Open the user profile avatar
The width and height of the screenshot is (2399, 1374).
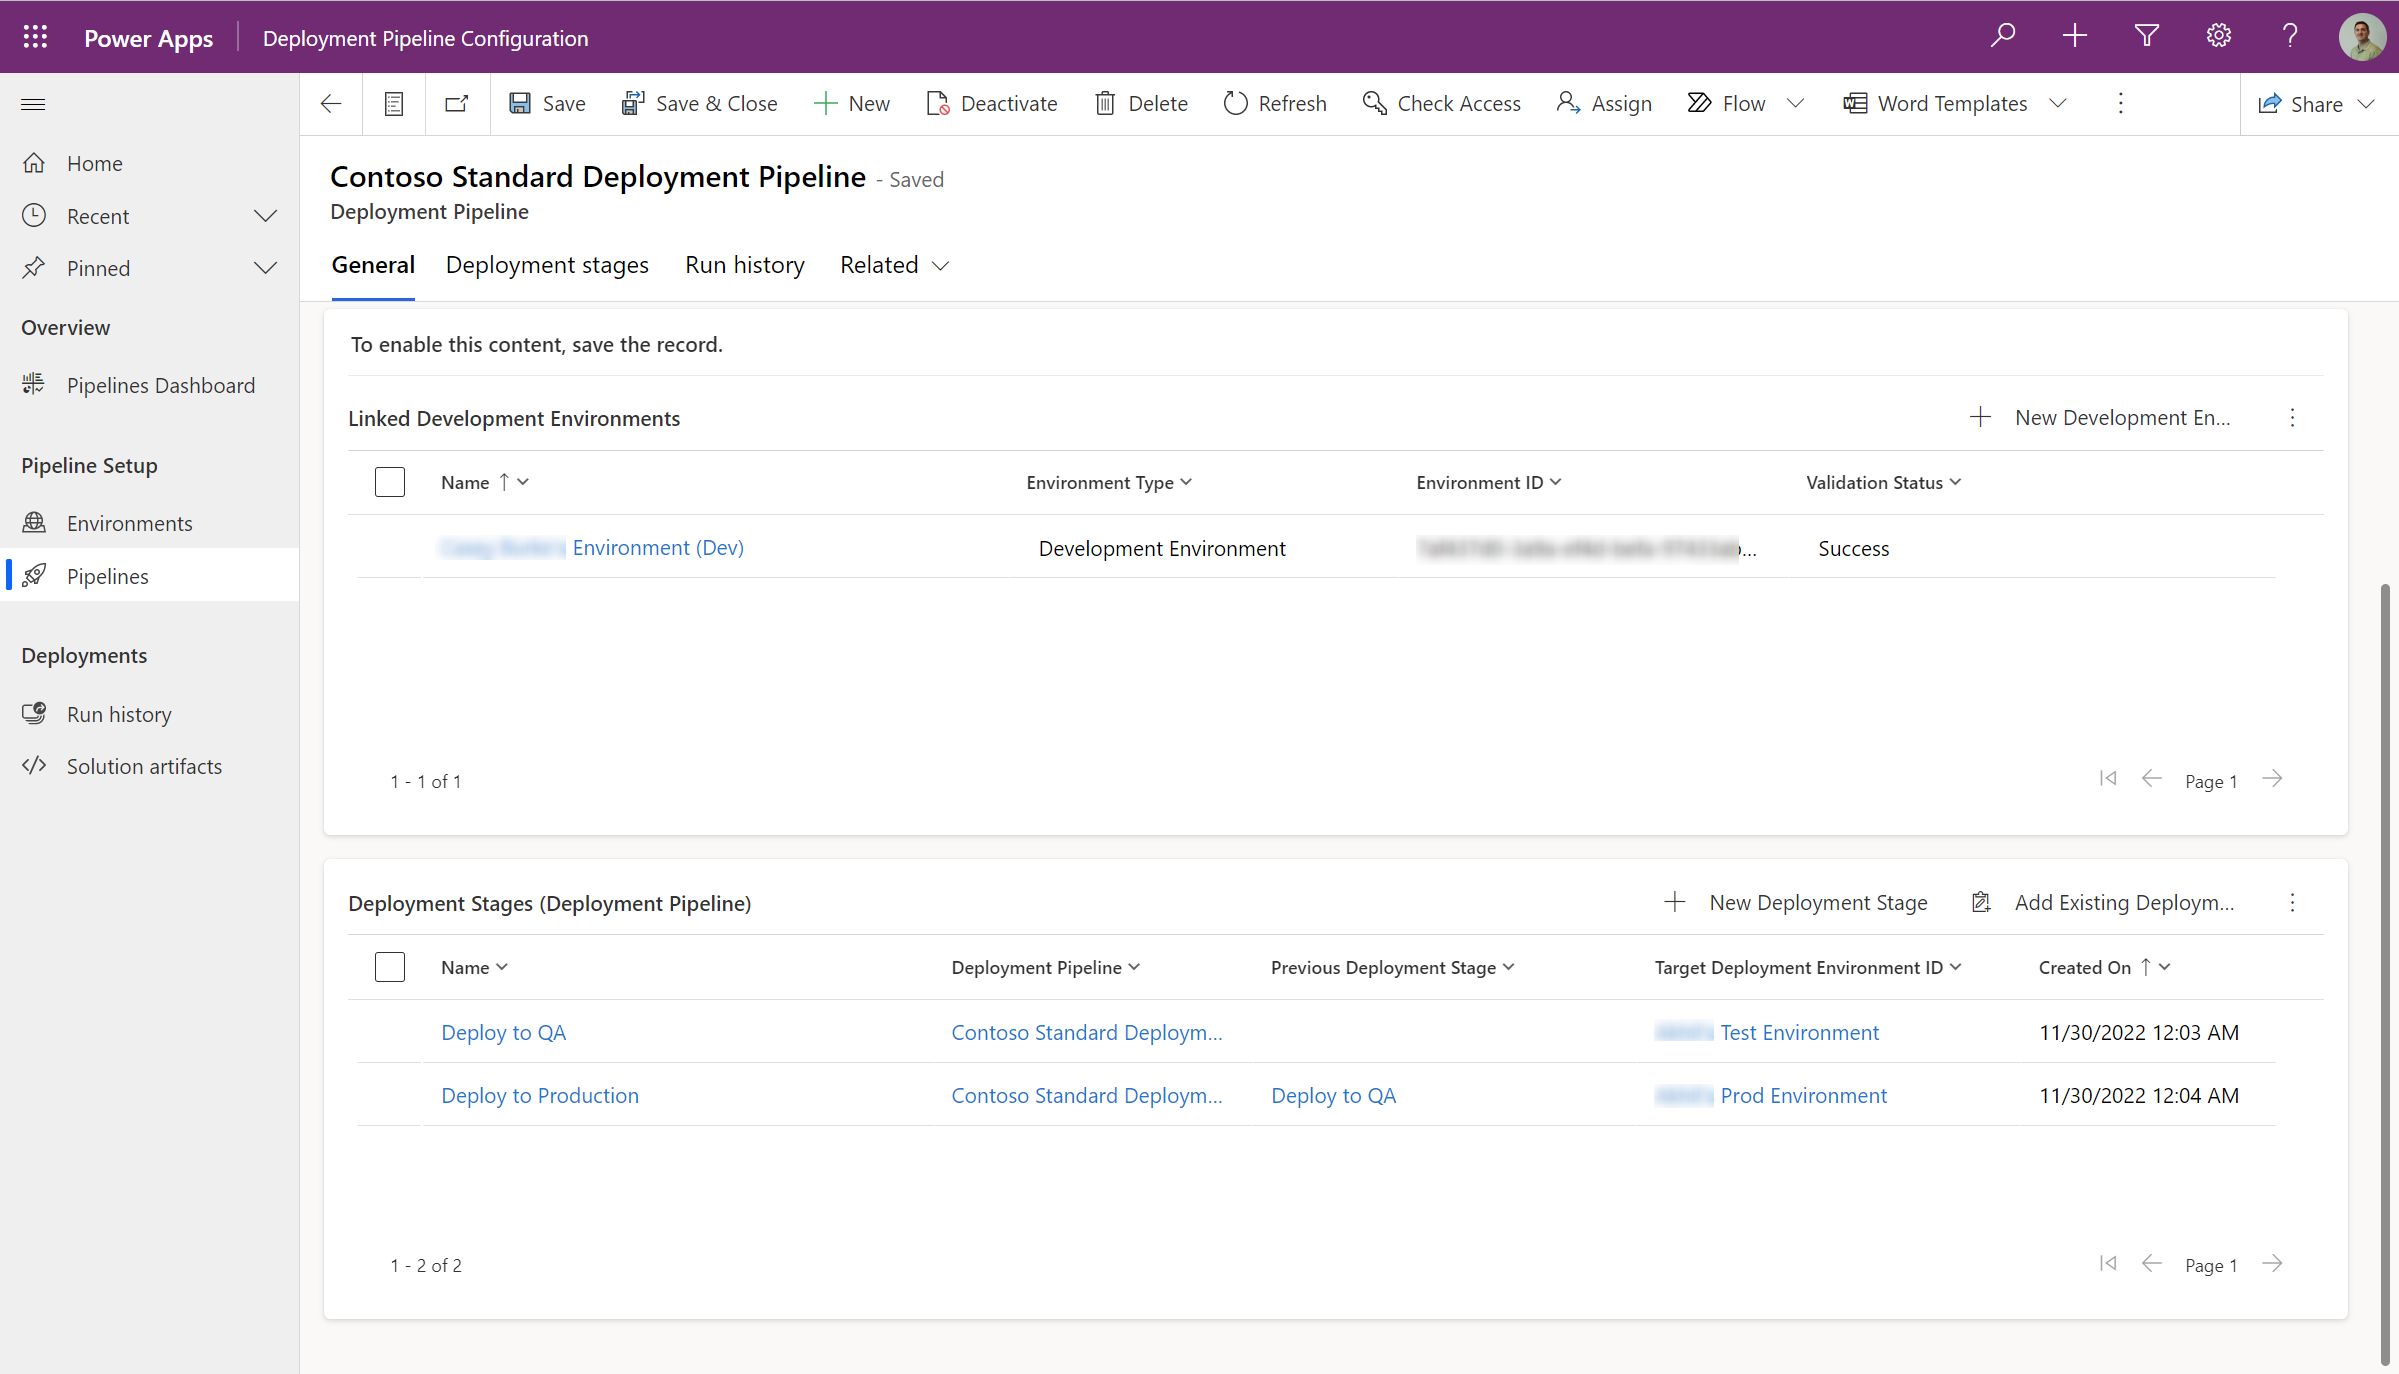pyautogui.click(x=2362, y=37)
